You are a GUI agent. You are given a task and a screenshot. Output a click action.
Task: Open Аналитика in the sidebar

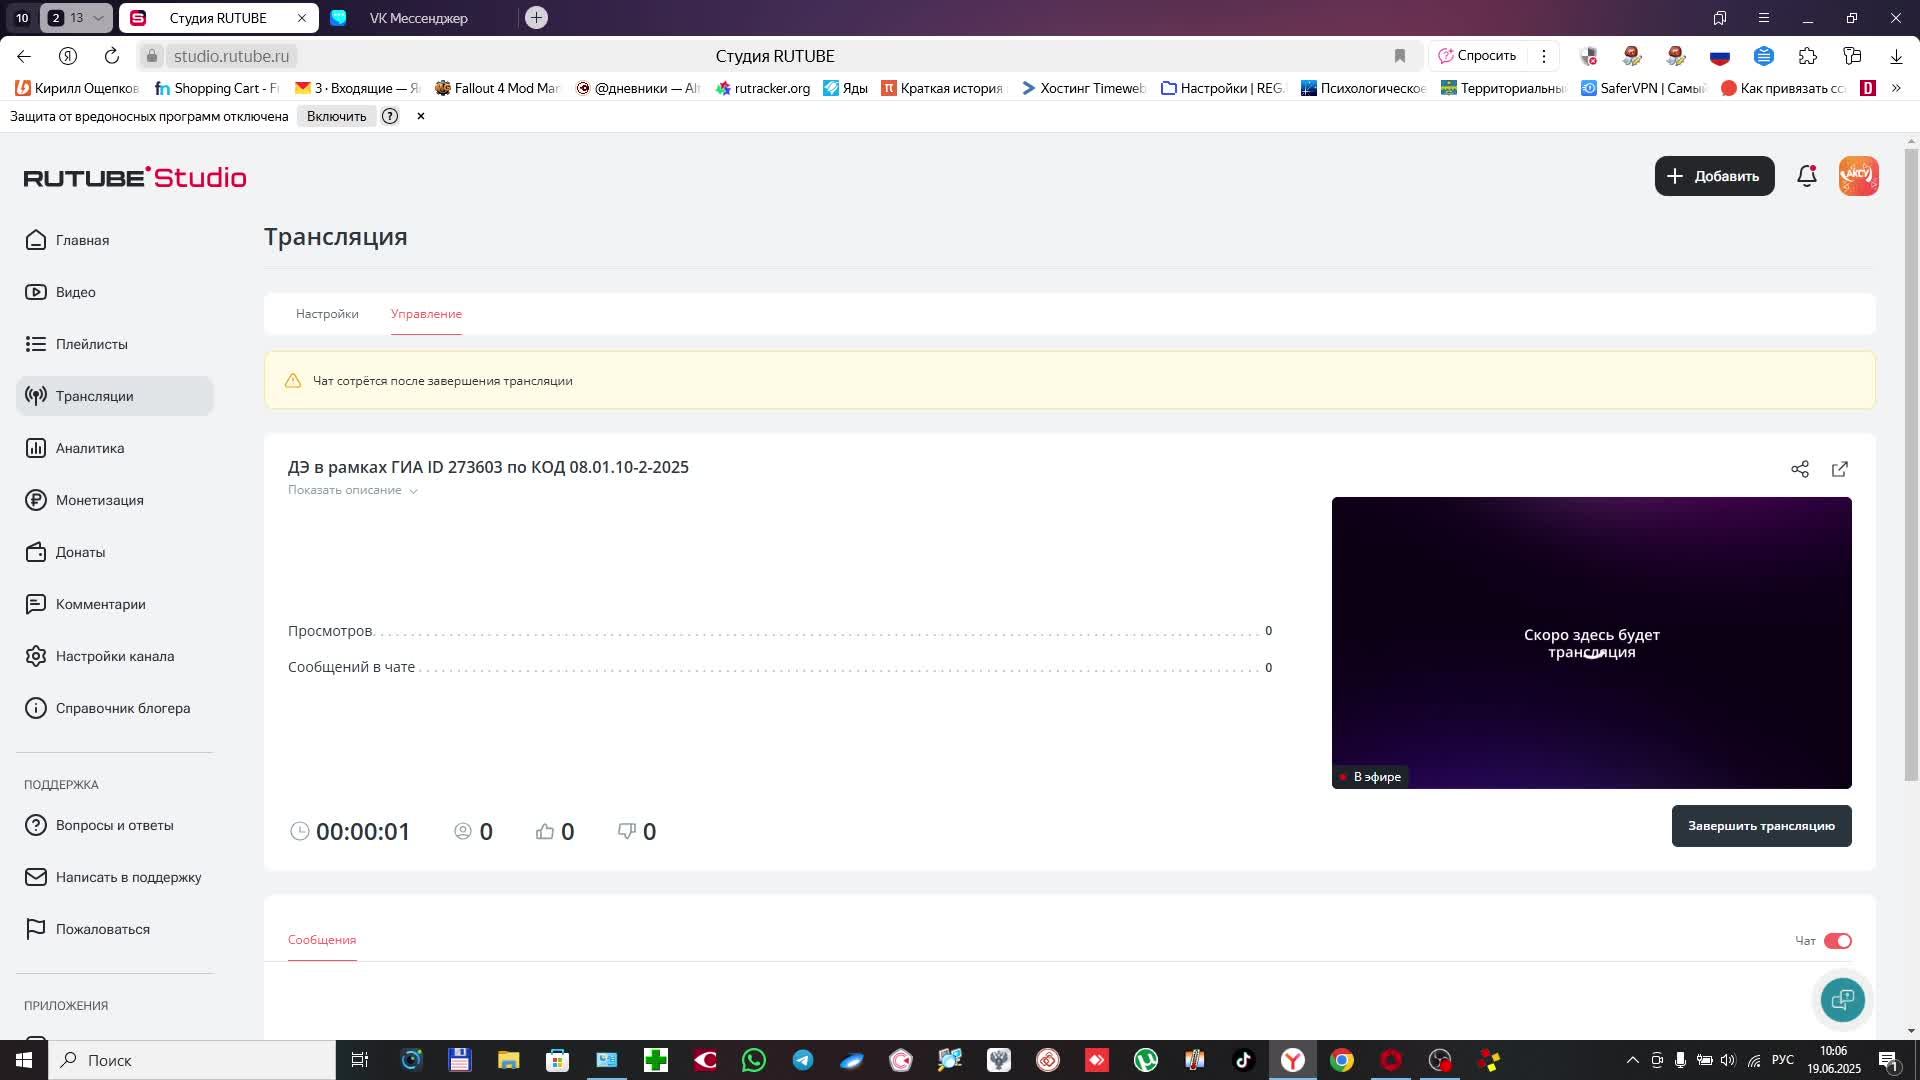click(x=90, y=448)
